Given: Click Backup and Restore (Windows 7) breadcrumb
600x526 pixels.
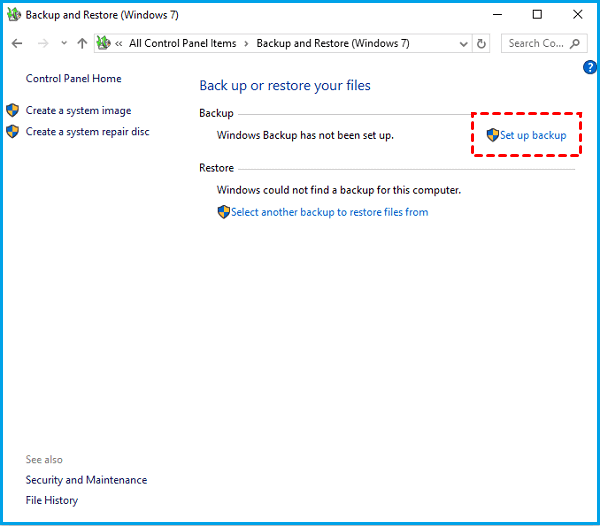Looking at the screenshot, I should (x=333, y=43).
